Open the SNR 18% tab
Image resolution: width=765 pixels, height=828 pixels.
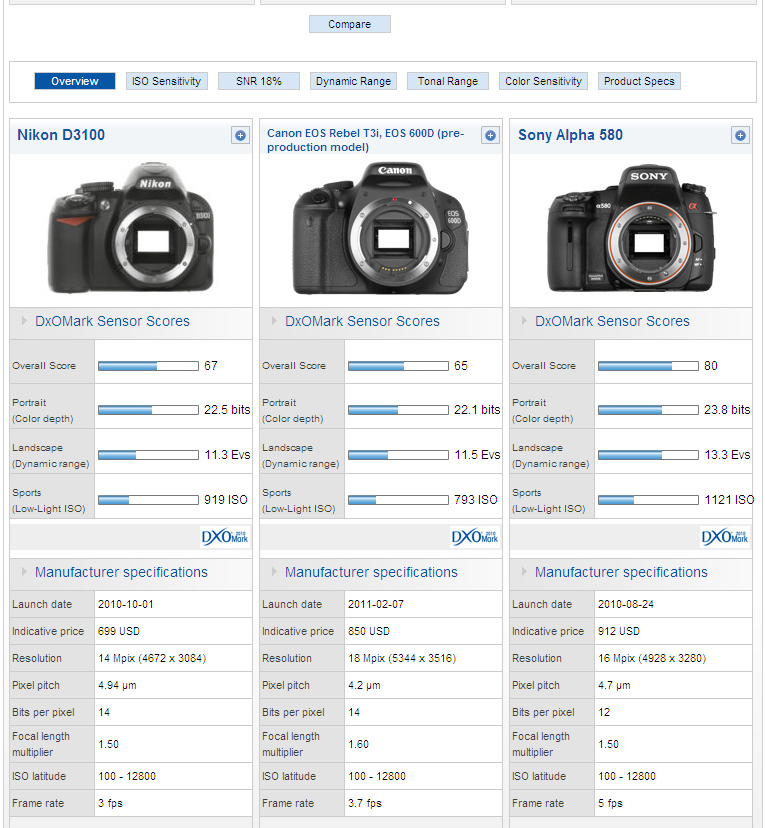pos(259,82)
